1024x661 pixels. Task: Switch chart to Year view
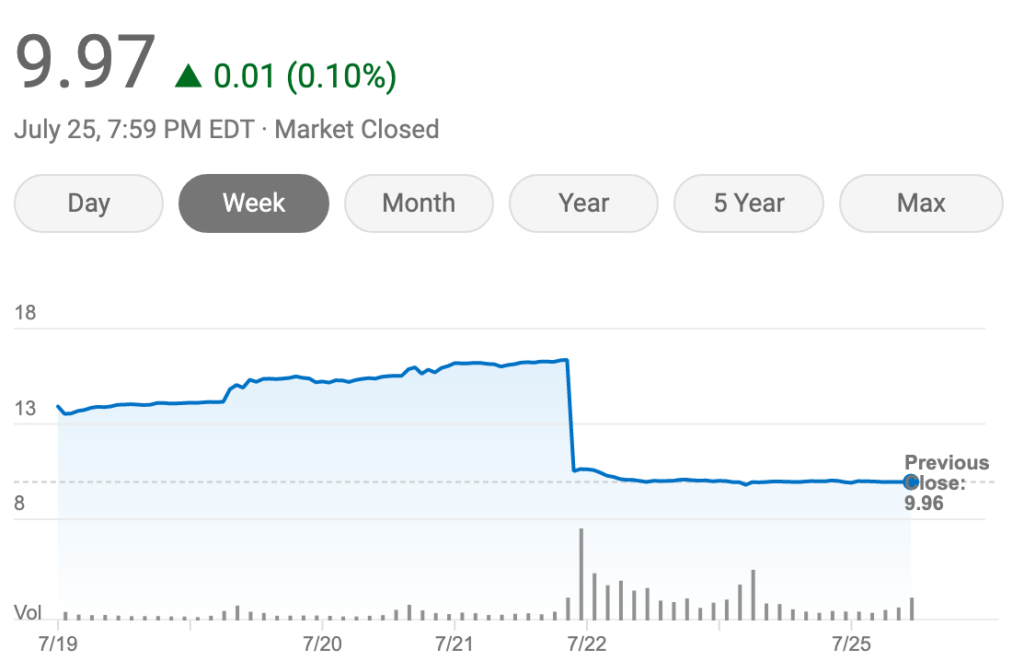point(583,203)
